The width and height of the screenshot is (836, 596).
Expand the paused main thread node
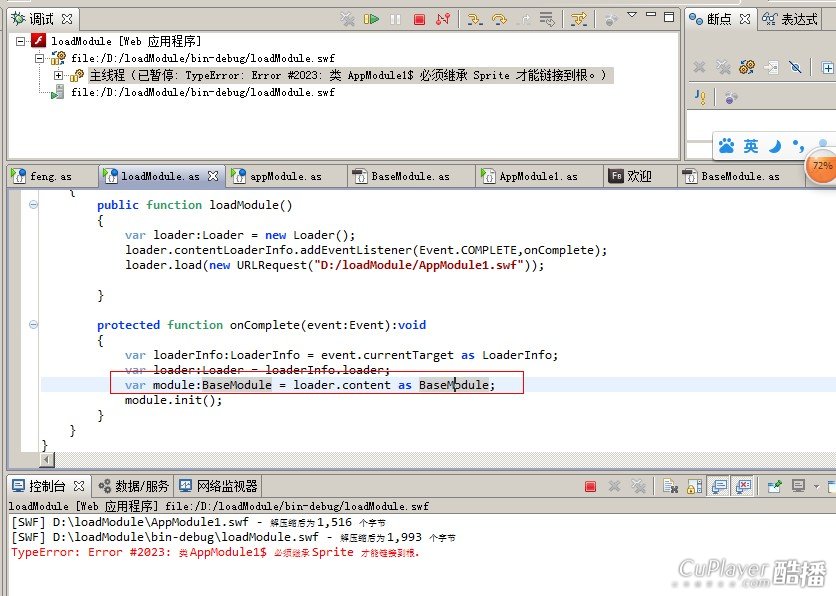click(x=58, y=75)
